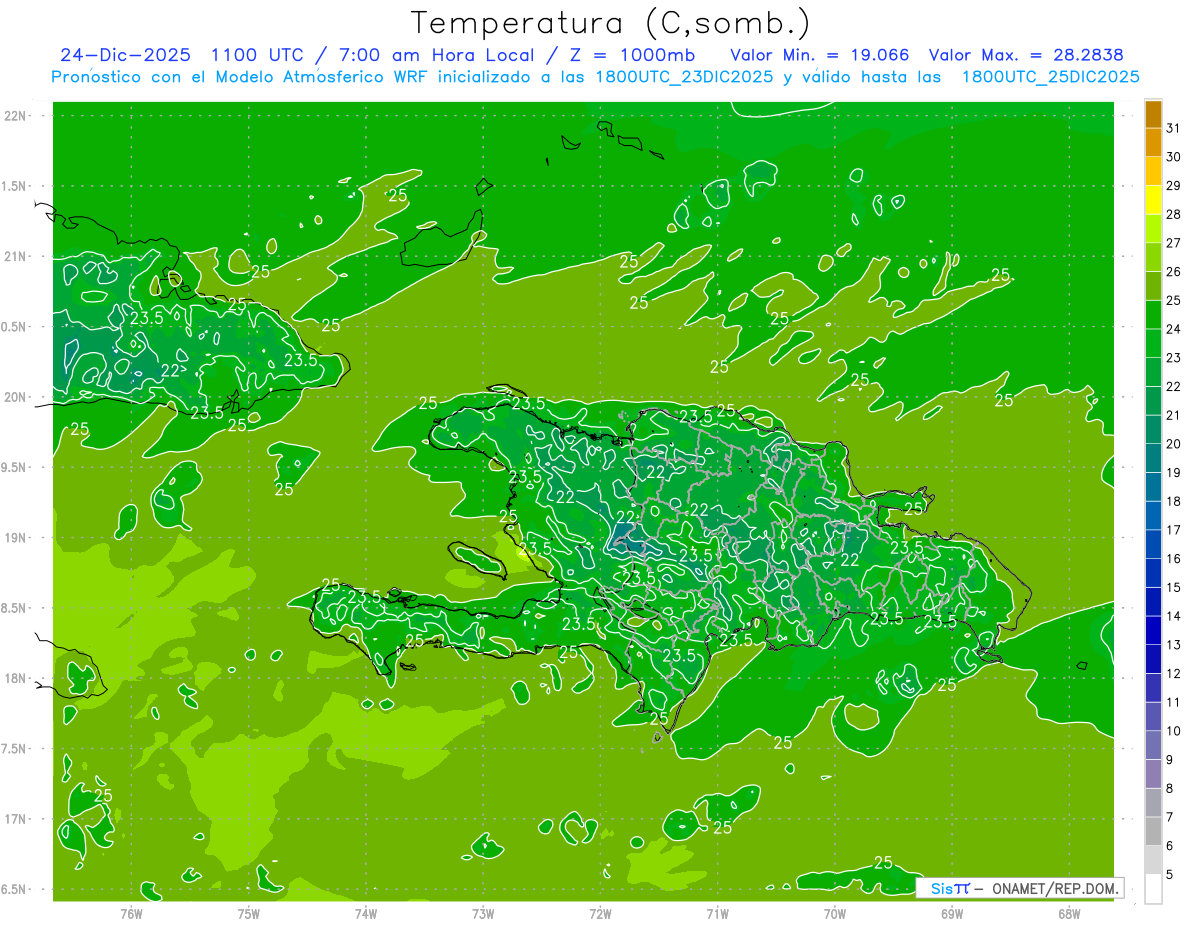Click the 5 label on the color scale
The image size is (1200, 927).
click(1170, 874)
